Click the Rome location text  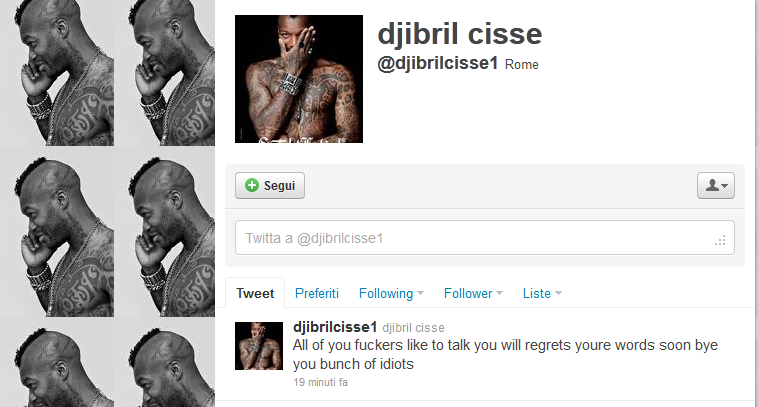522,65
